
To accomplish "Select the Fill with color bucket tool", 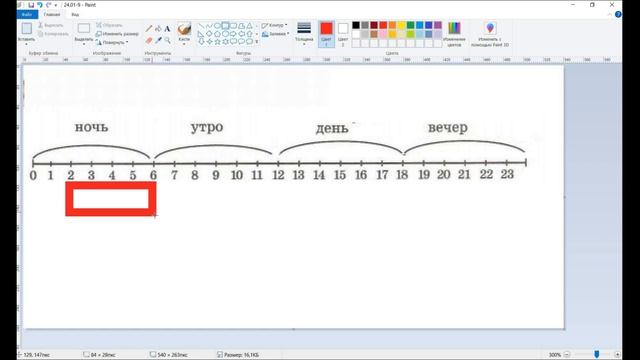I will [x=158, y=29].
